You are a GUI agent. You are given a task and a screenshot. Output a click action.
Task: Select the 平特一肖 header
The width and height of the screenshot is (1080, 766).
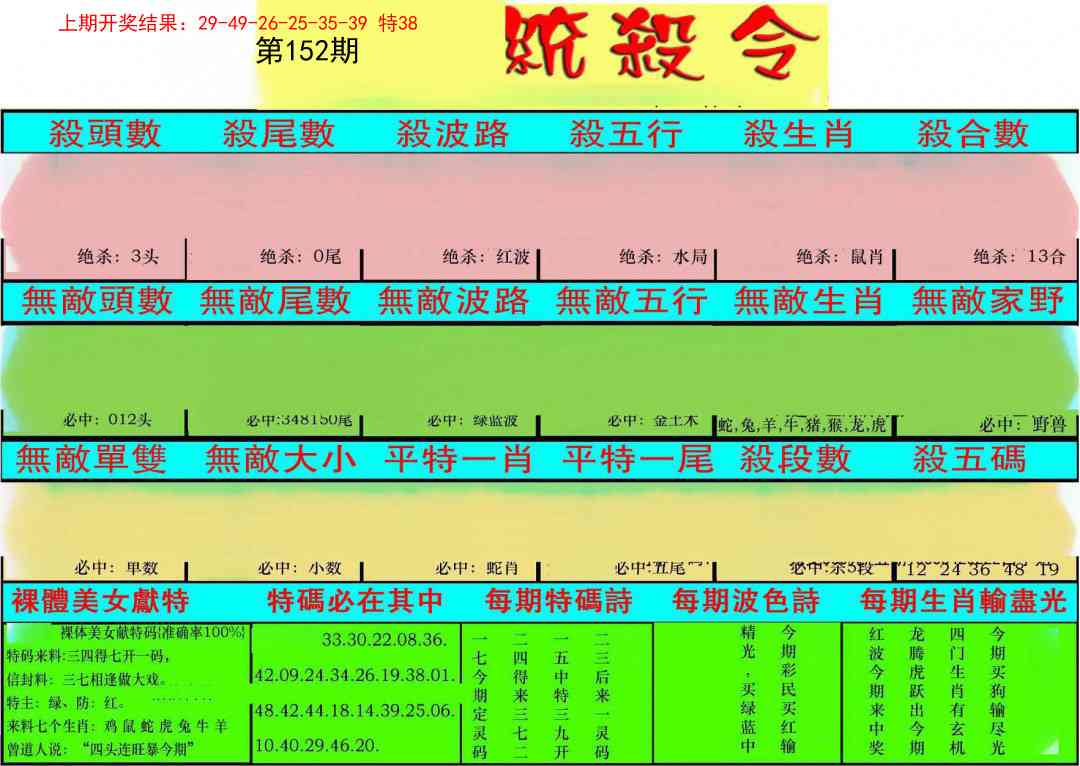click(458, 459)
